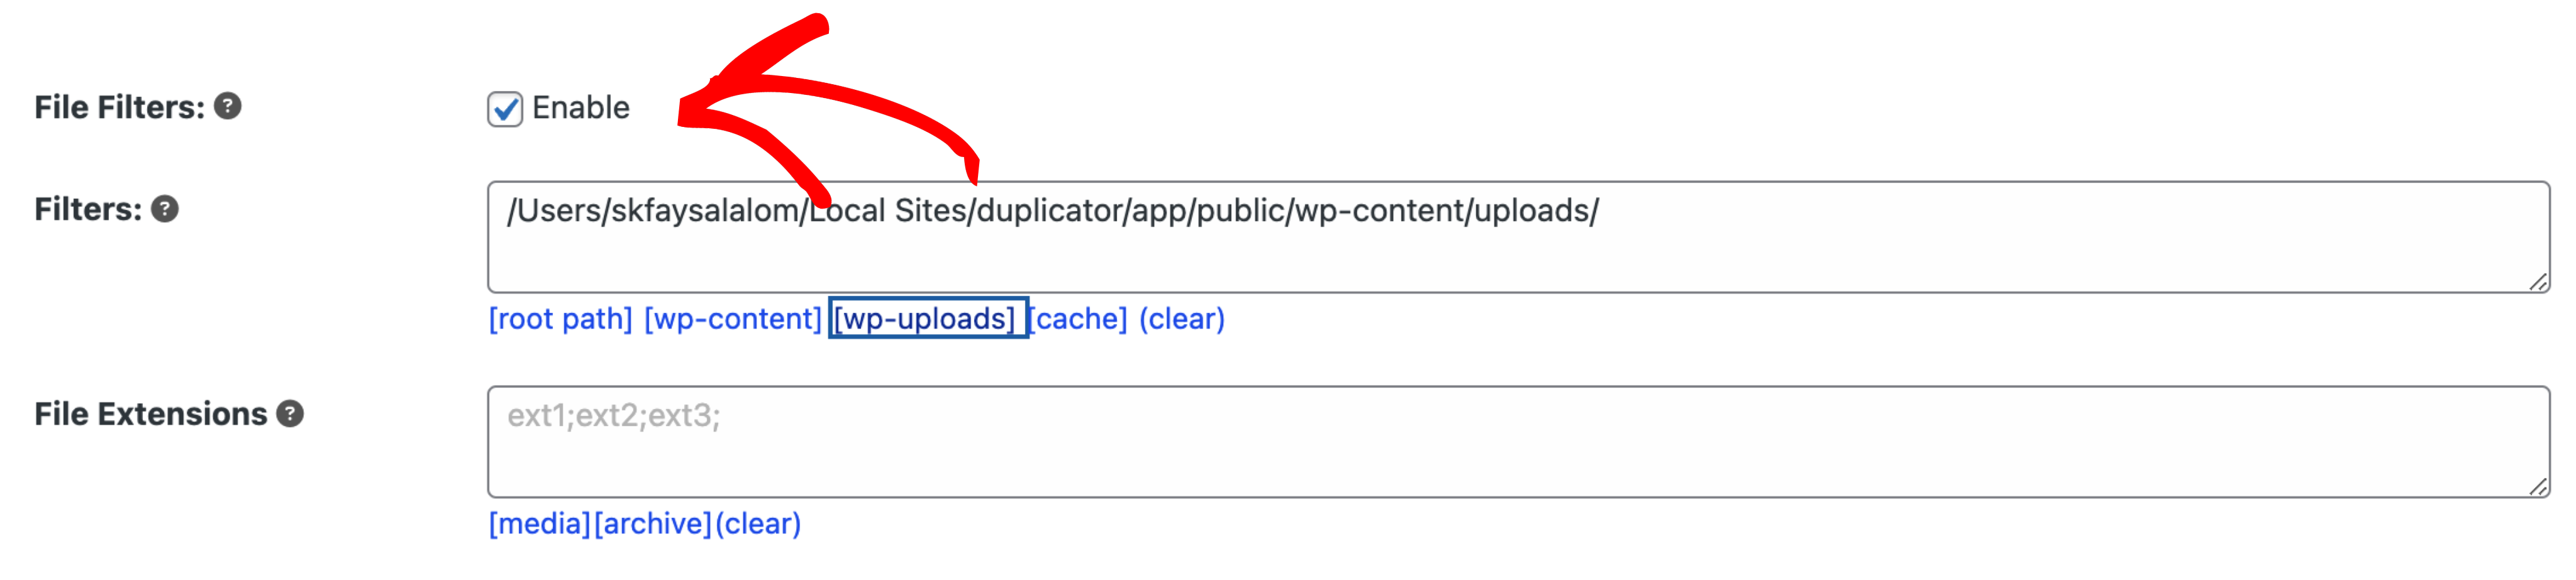Insert media file extensions
This screenshot has height=580, width=2576.
tap(540, 524)
